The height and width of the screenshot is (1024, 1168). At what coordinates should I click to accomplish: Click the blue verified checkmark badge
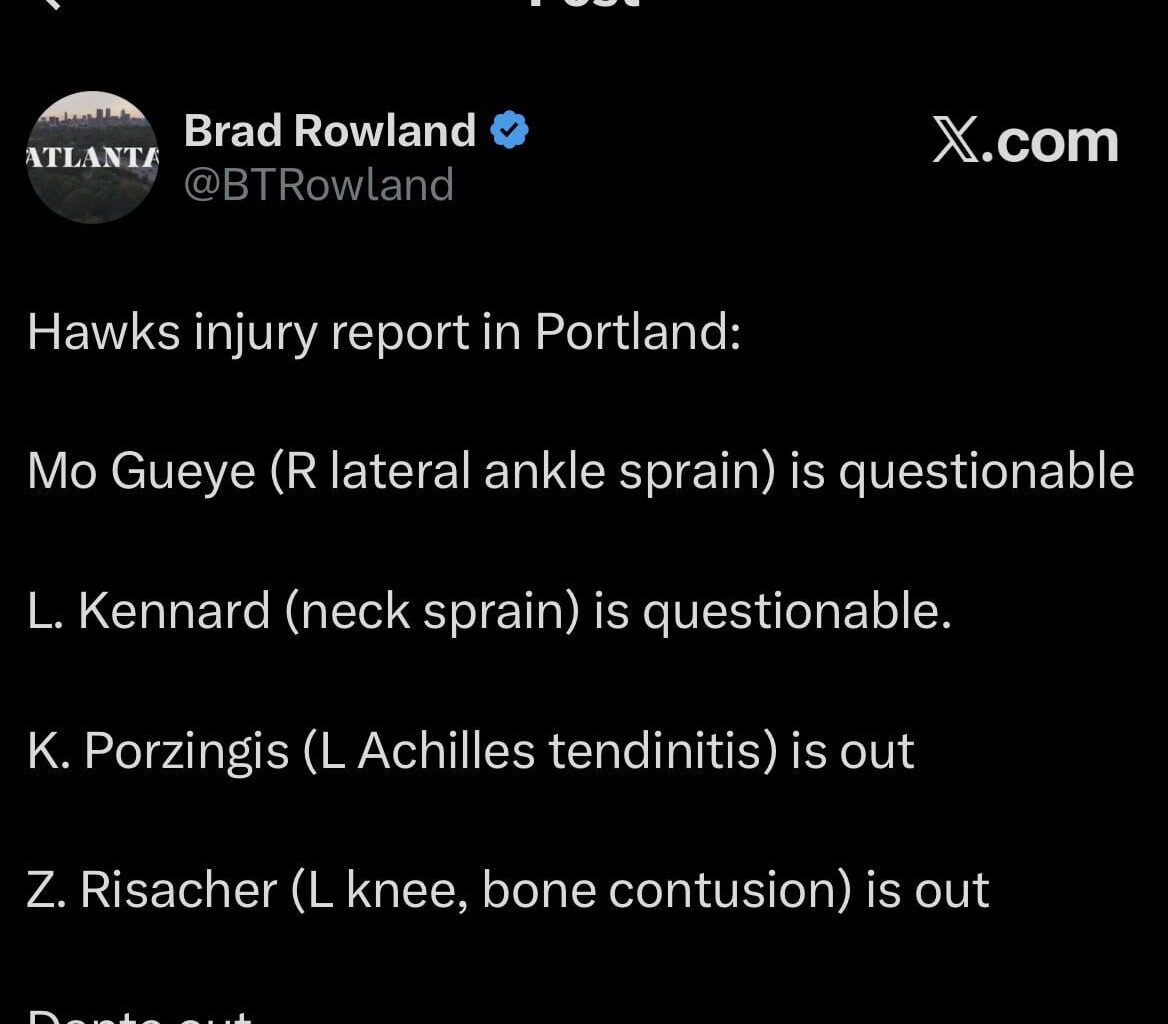pyautogui.click(x=511, y=132)
